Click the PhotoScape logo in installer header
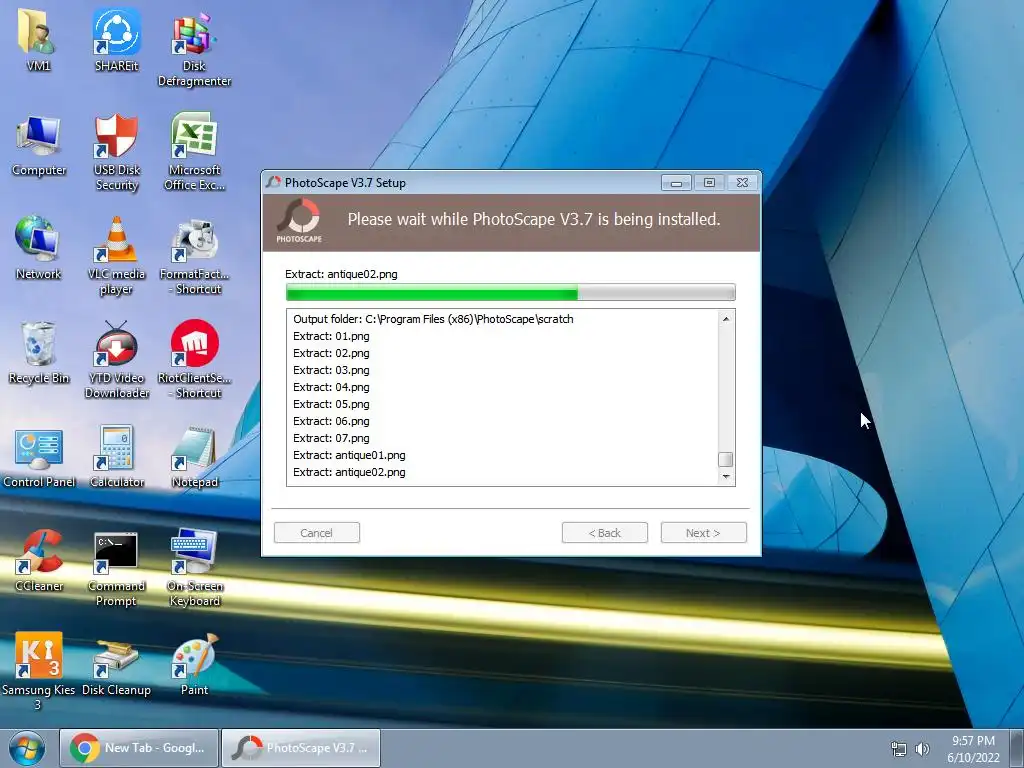This screenshot has width=1024, height=768. 299,221
